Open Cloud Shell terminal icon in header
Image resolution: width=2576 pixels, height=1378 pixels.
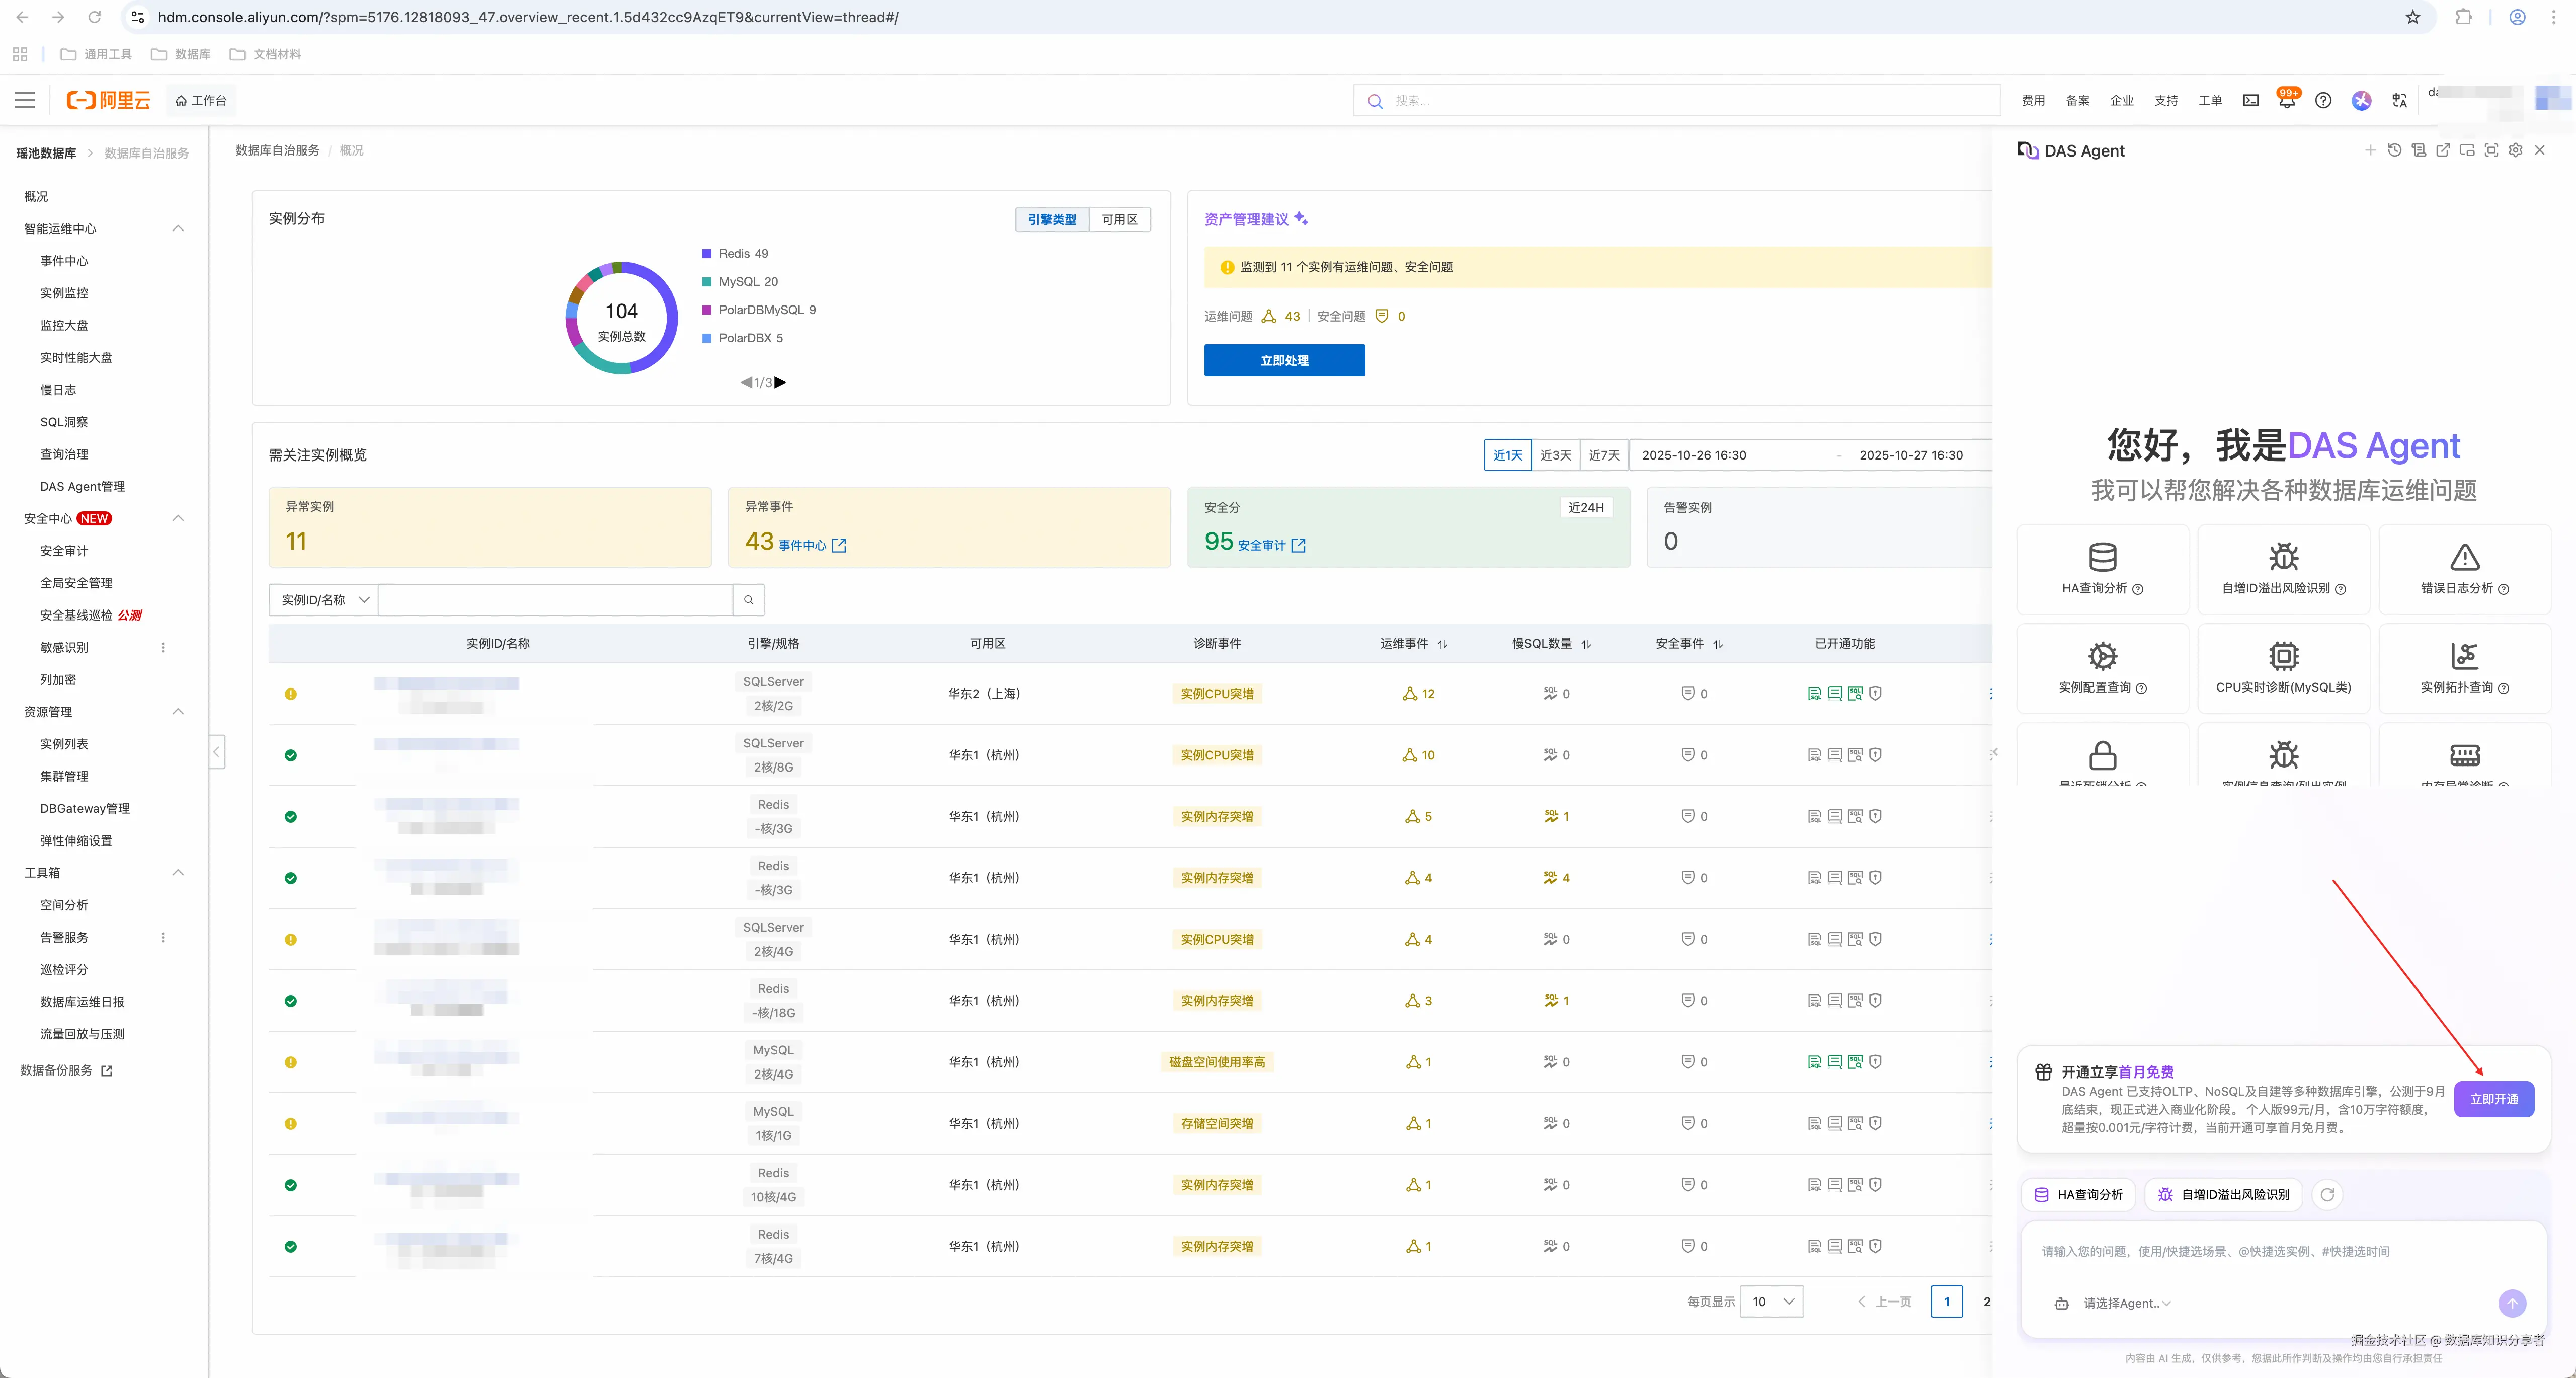tap(2250, 101)
